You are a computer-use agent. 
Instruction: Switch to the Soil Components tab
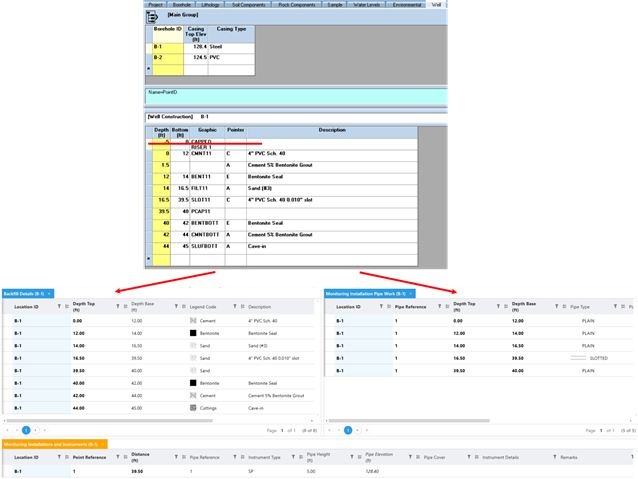coord(249,5)
